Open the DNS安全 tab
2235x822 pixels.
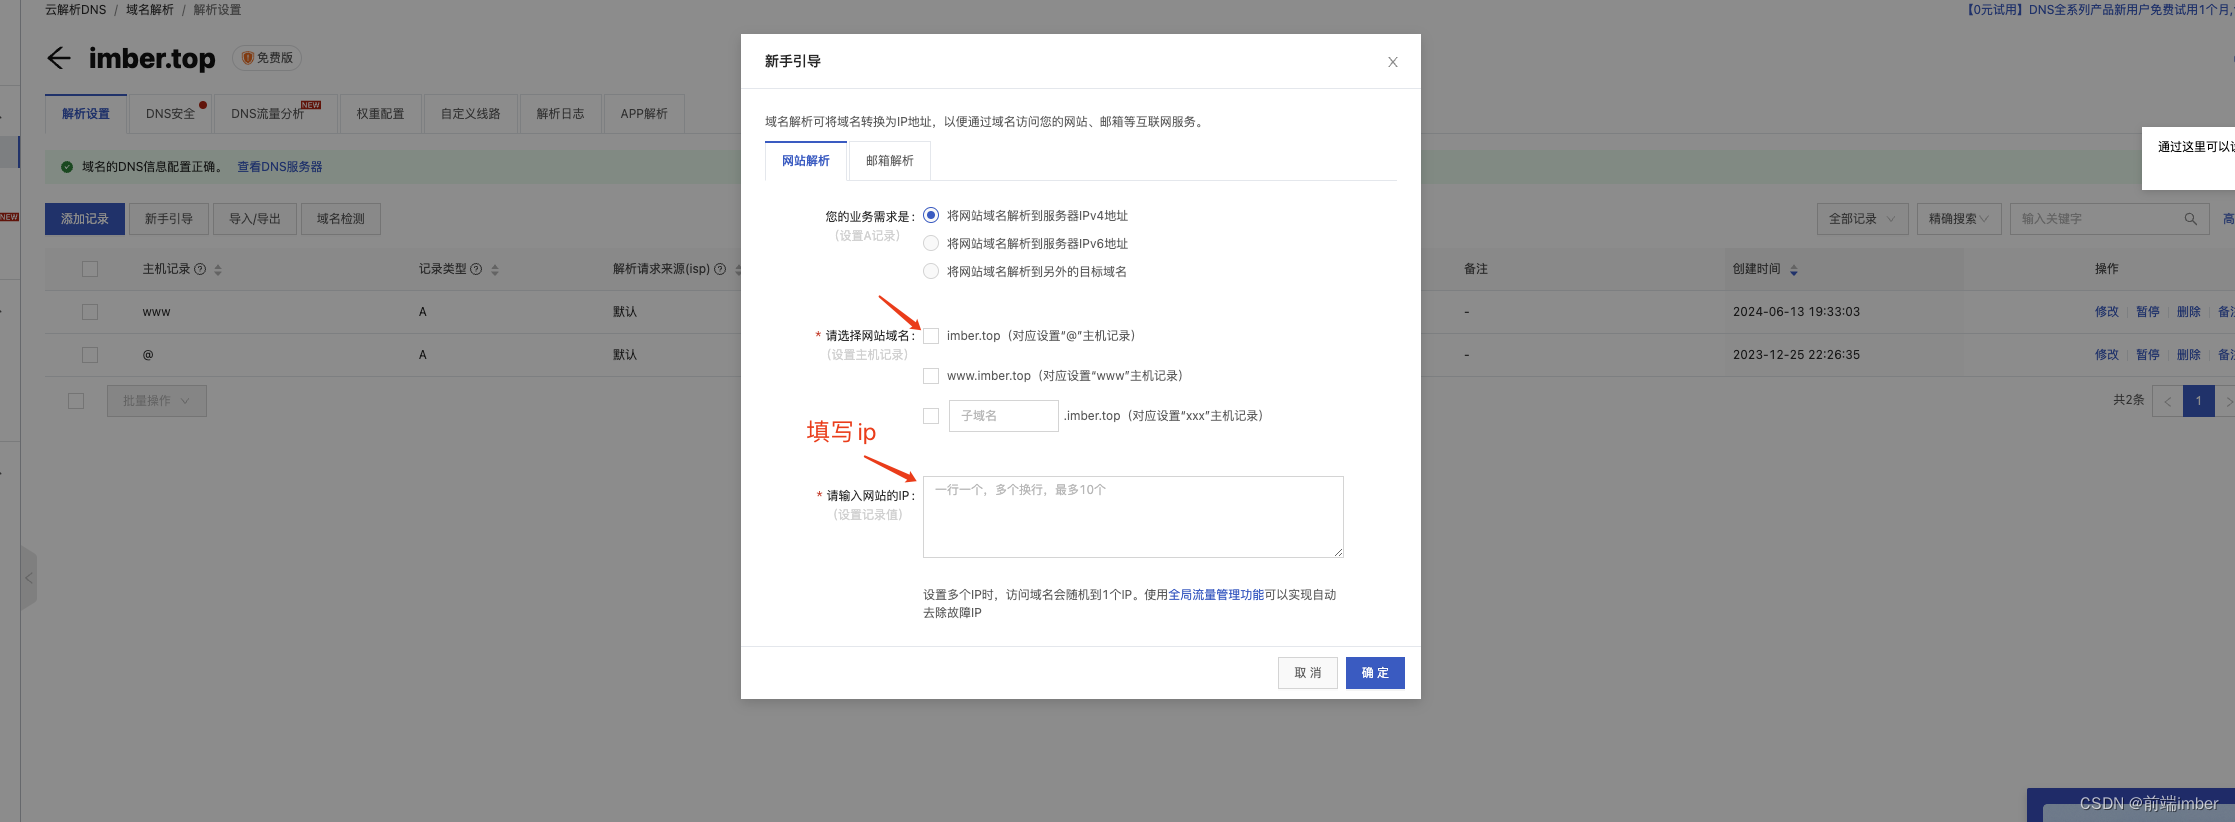pos(171,114)
